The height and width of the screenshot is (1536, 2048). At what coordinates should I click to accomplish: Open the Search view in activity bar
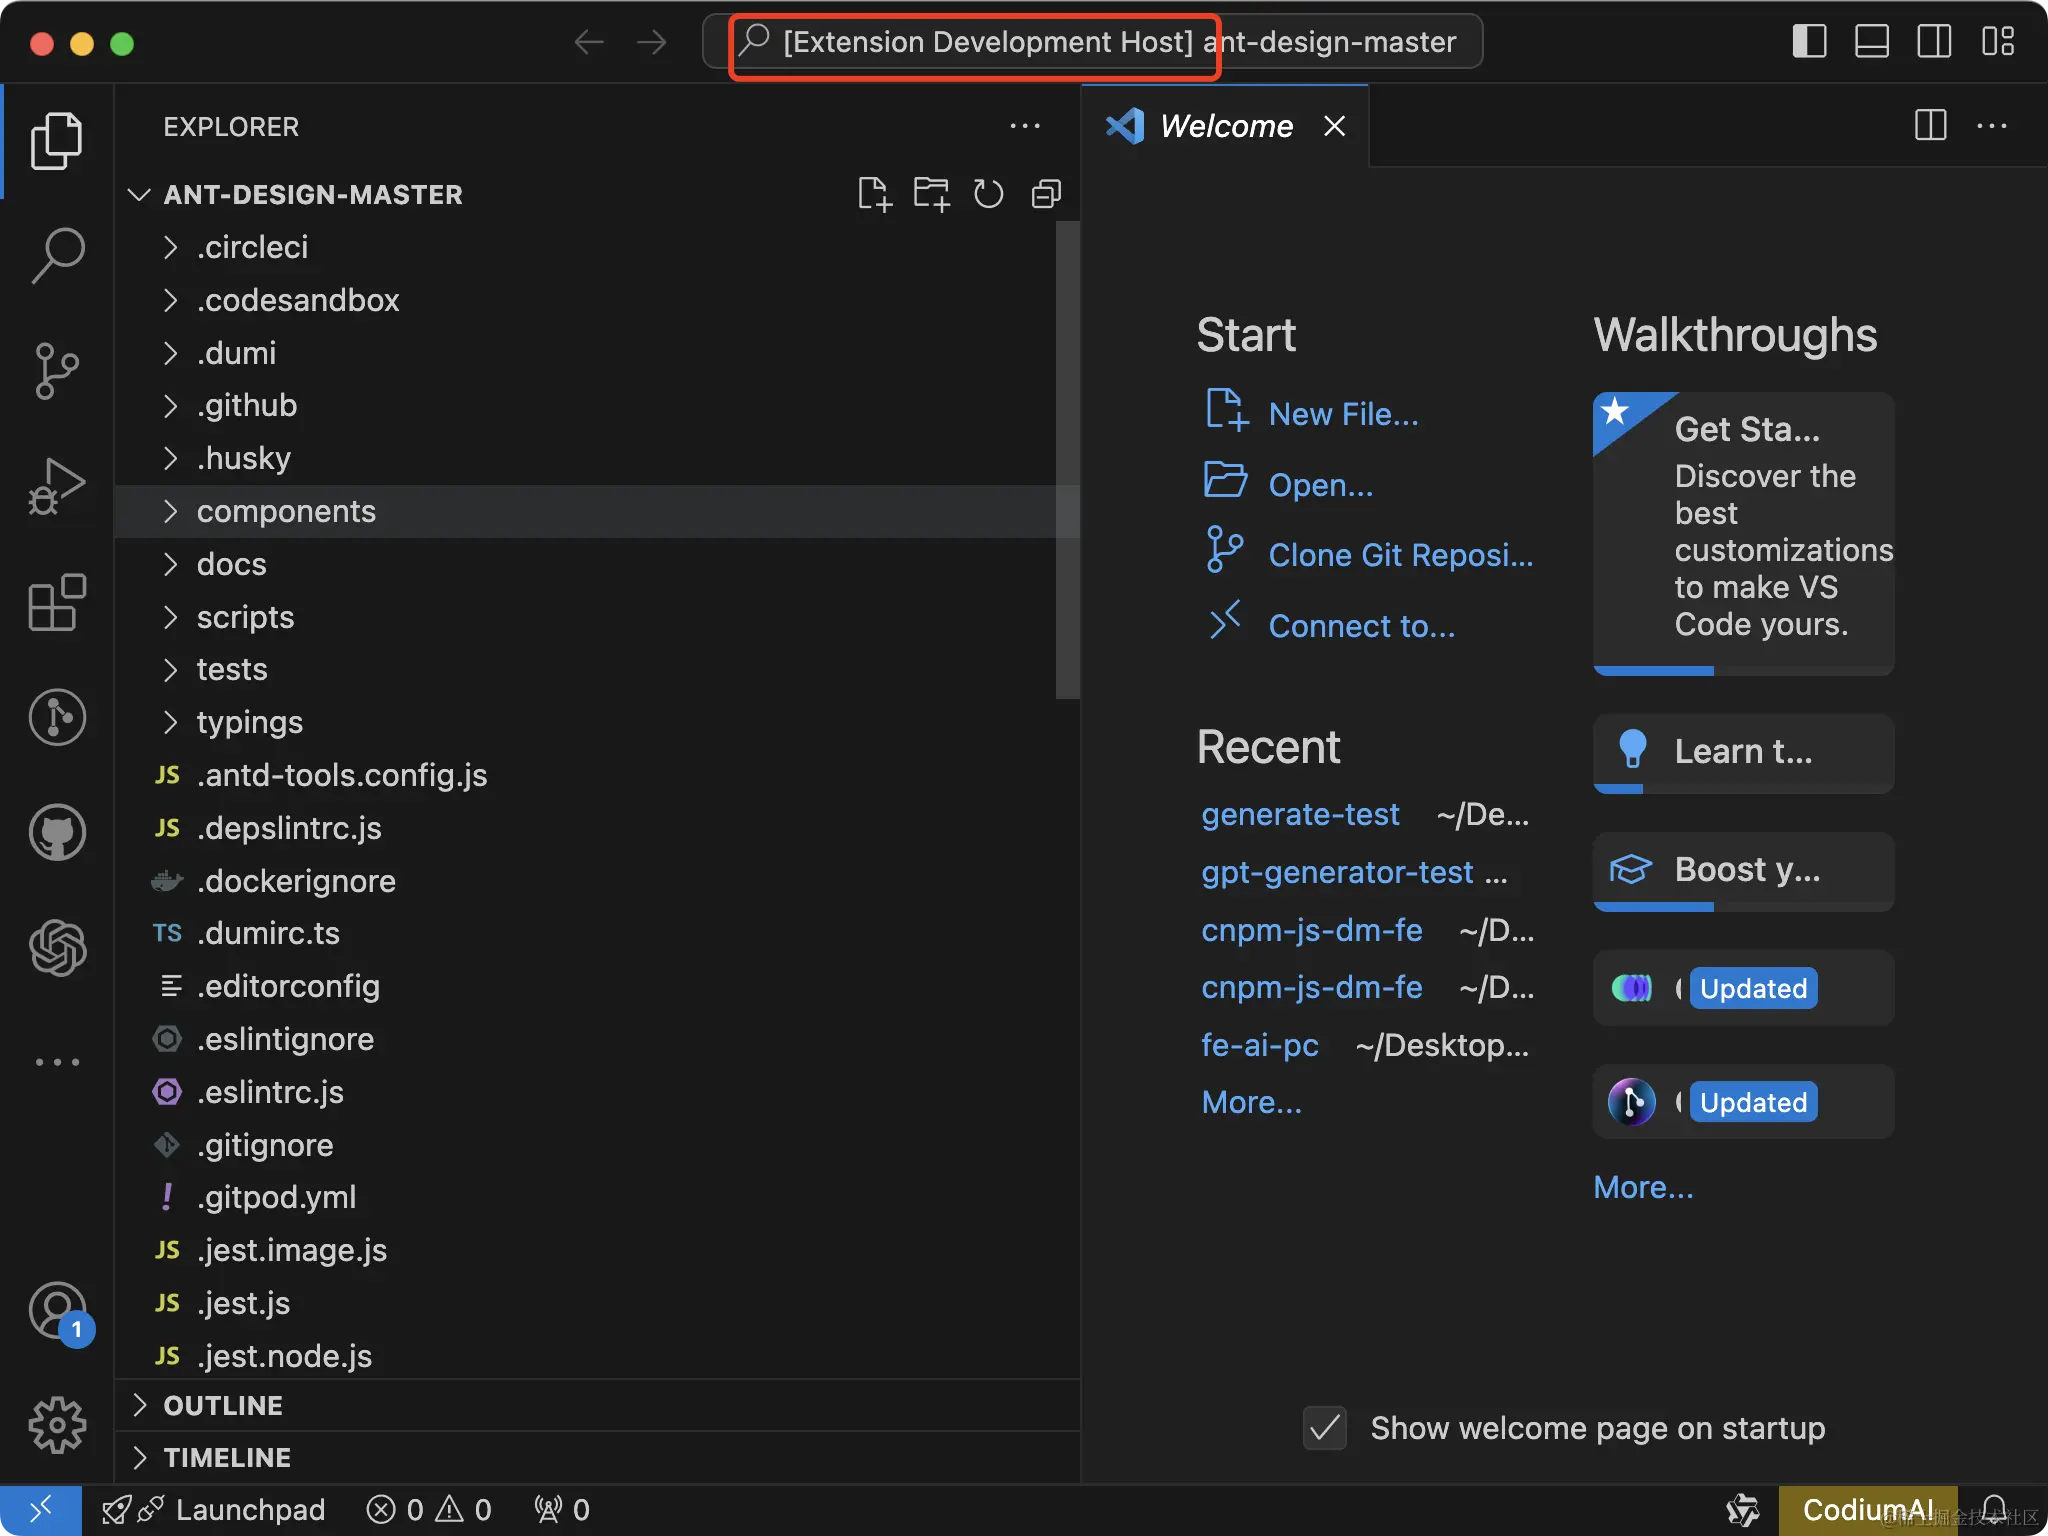[x=57, y=254]
